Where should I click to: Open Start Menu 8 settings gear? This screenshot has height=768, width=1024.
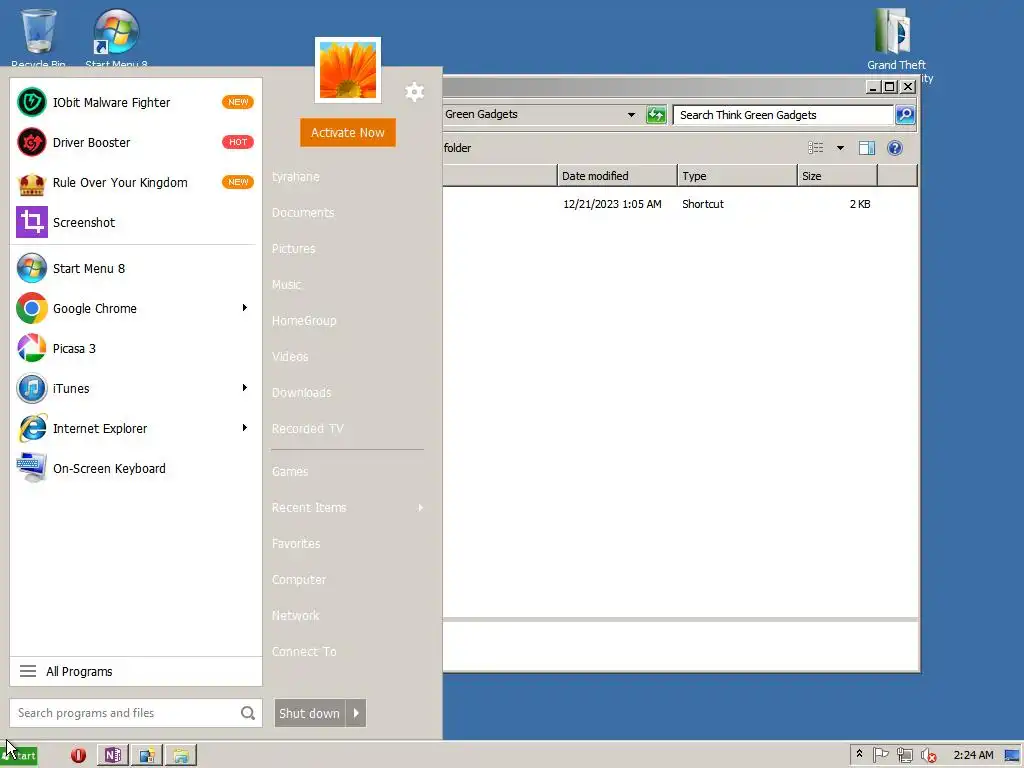[414, 91]
